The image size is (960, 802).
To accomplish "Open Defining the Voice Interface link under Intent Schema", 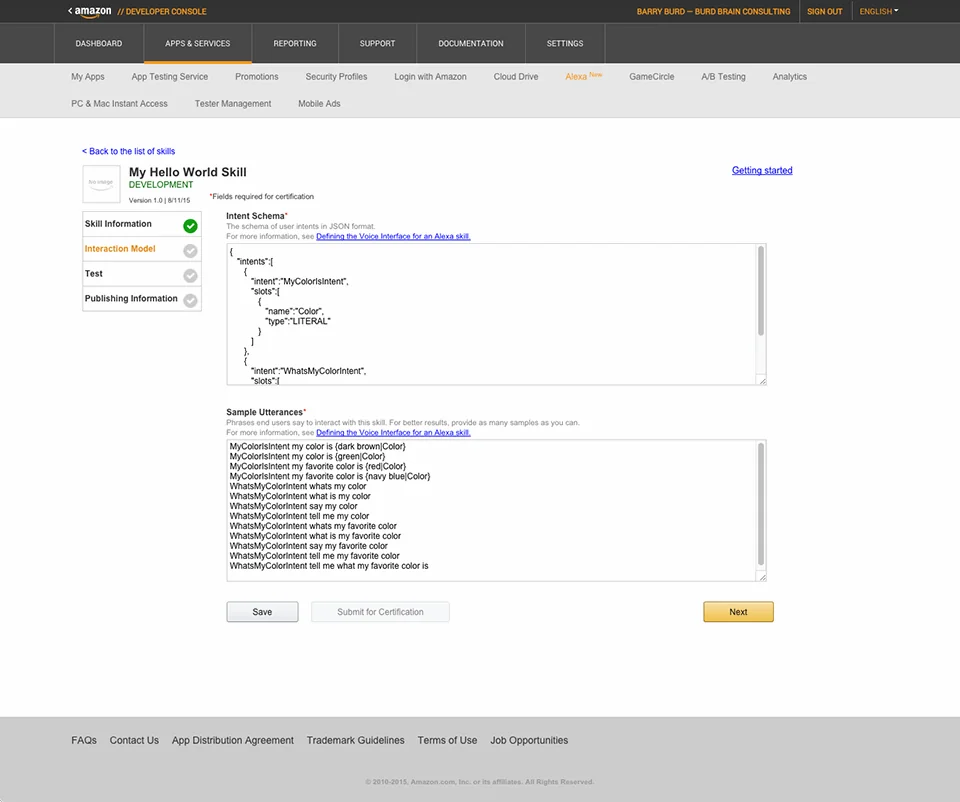I will tap(393, 236).
